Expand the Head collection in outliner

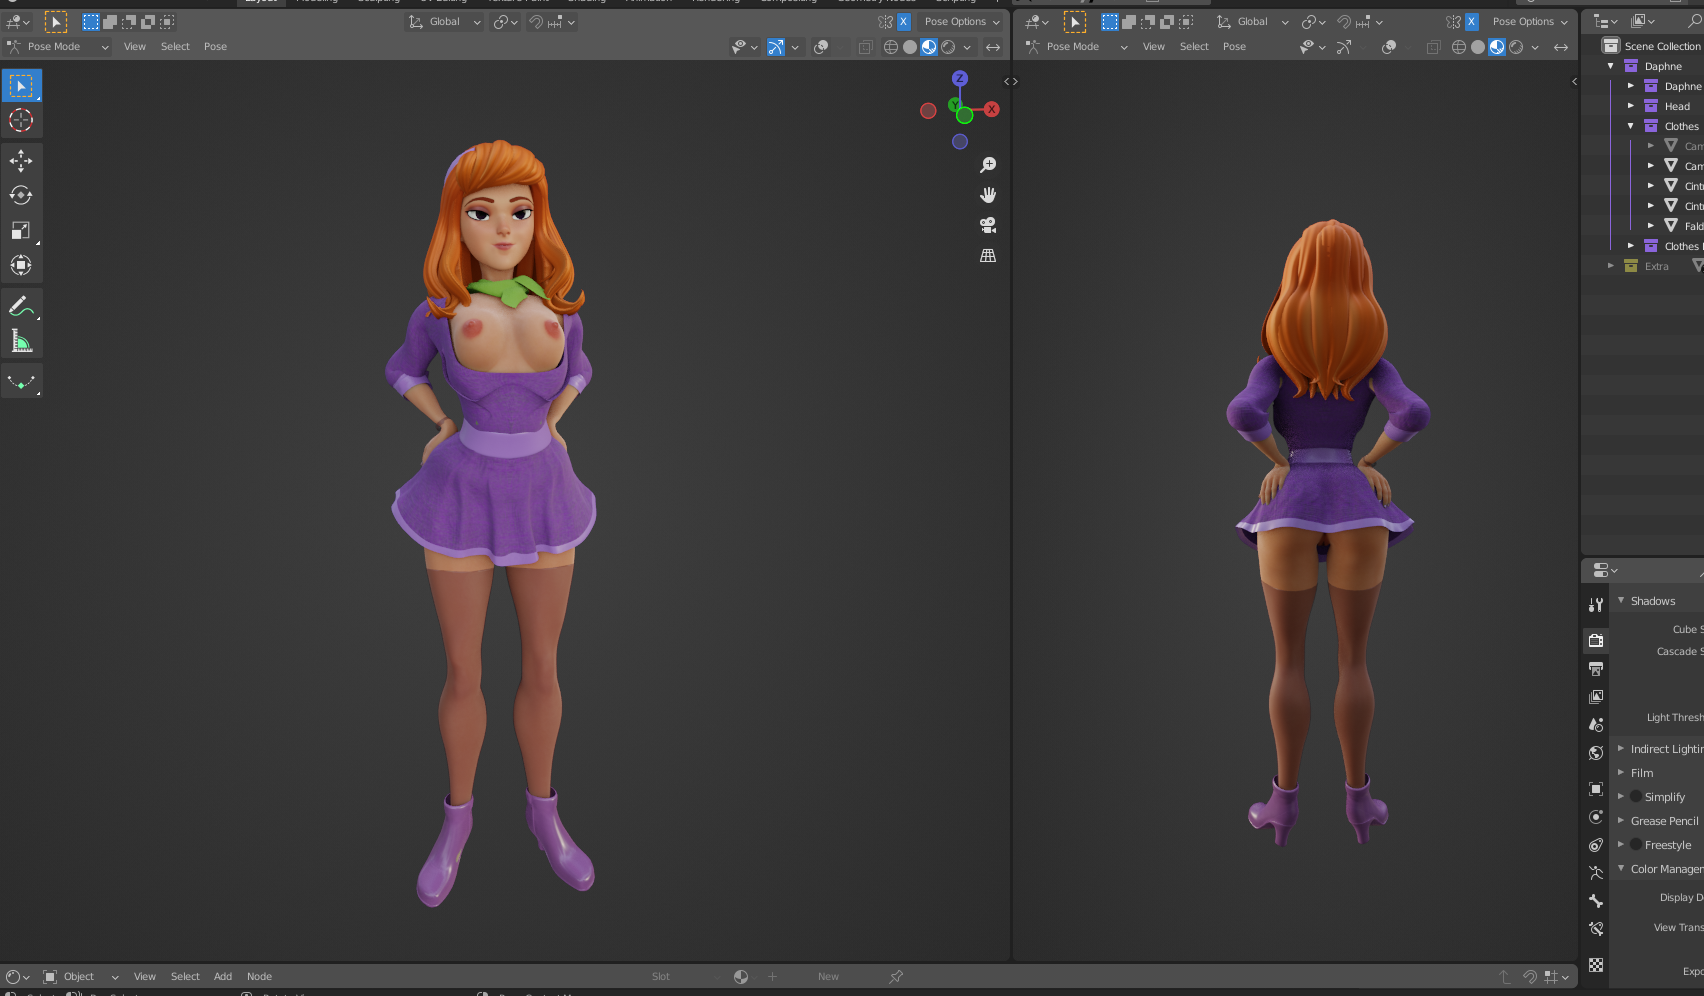[1631, 106]
